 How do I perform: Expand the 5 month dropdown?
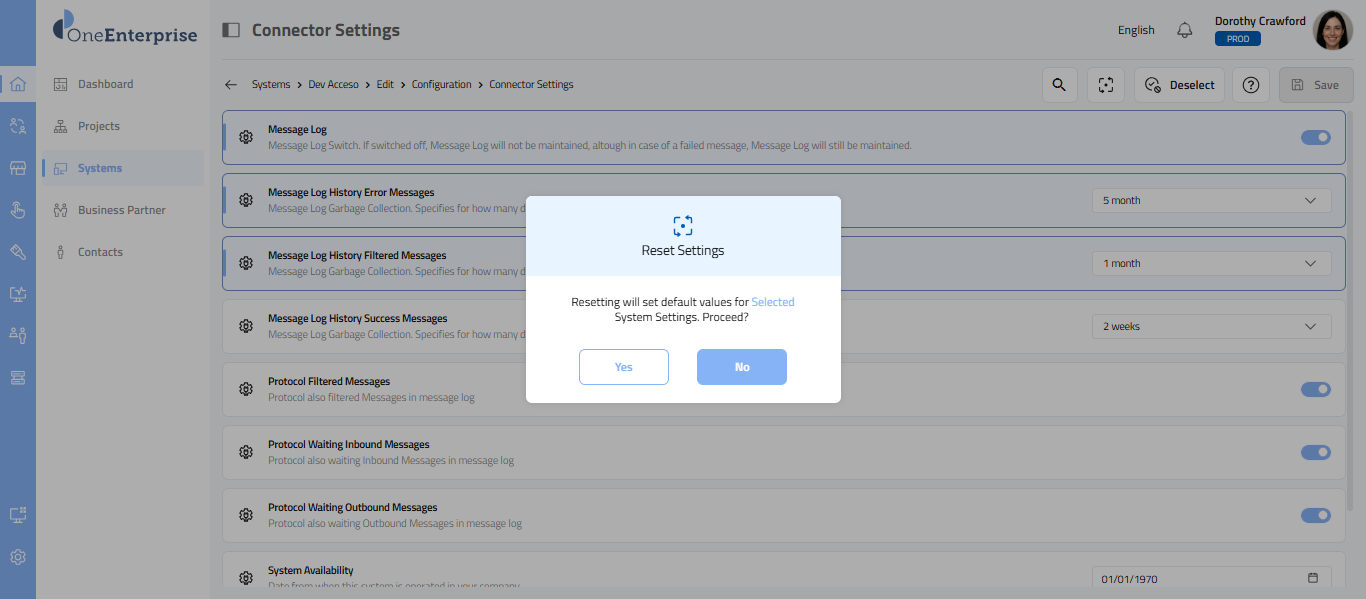1211,200
